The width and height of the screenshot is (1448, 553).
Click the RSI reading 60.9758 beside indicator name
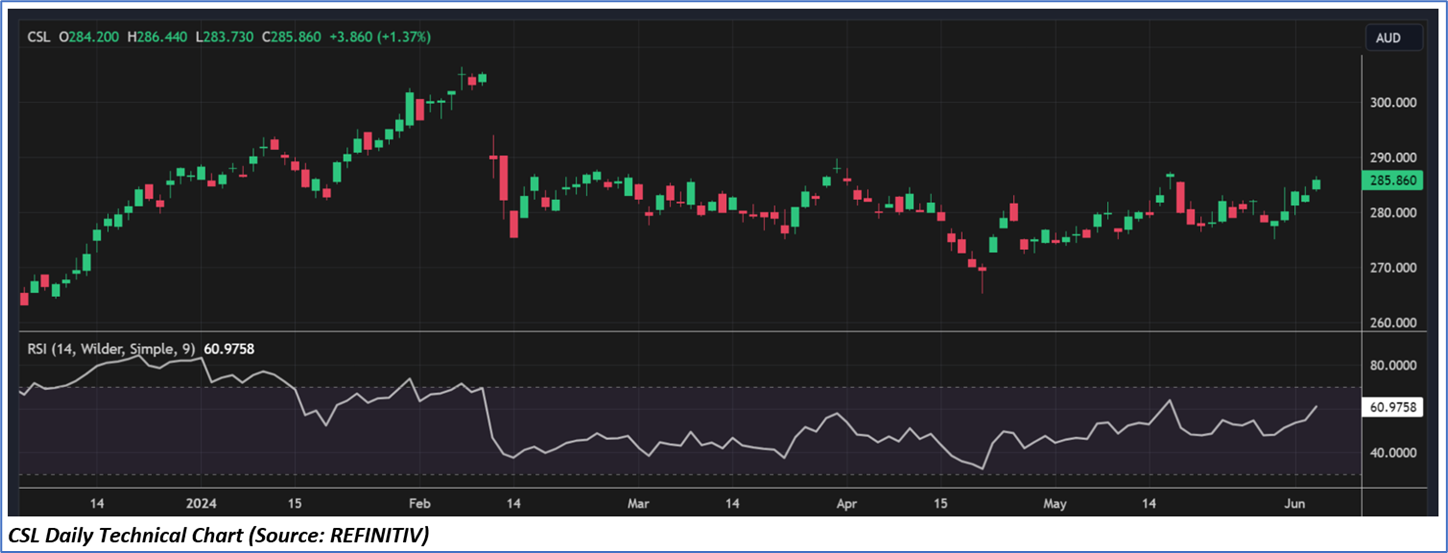[x=227, y=349]
